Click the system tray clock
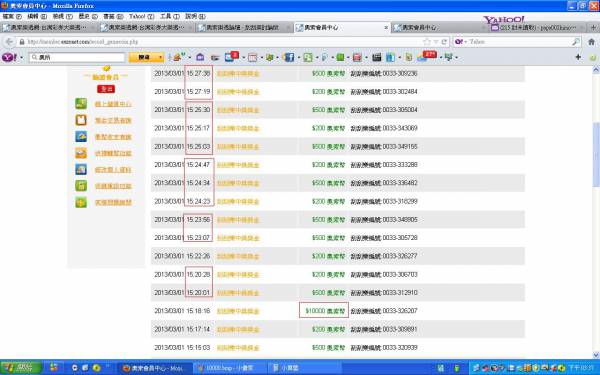Screen dimensions: 600x375 (582, 368)
